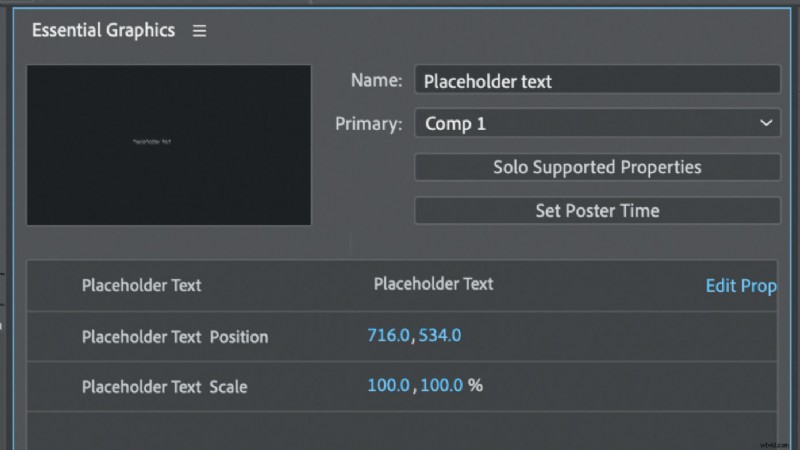The width and height of the screenshot is (800, 450).
Task: Select the Placeholder Text Position property row
Action: click(x=175, y=337)
